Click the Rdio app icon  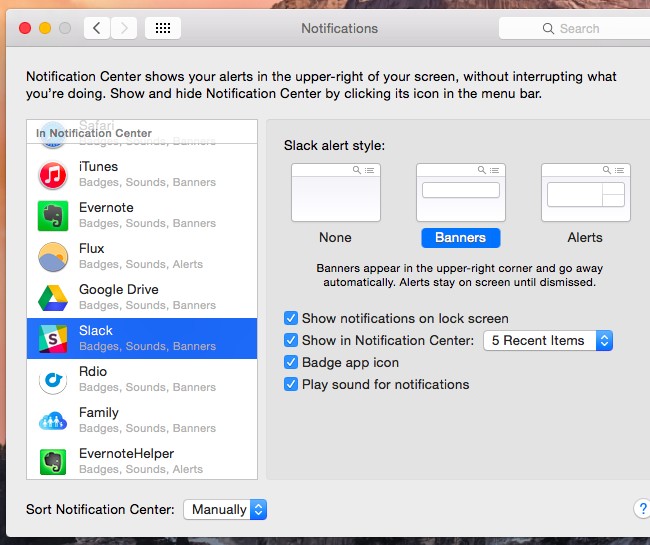[x=53, y=380]
